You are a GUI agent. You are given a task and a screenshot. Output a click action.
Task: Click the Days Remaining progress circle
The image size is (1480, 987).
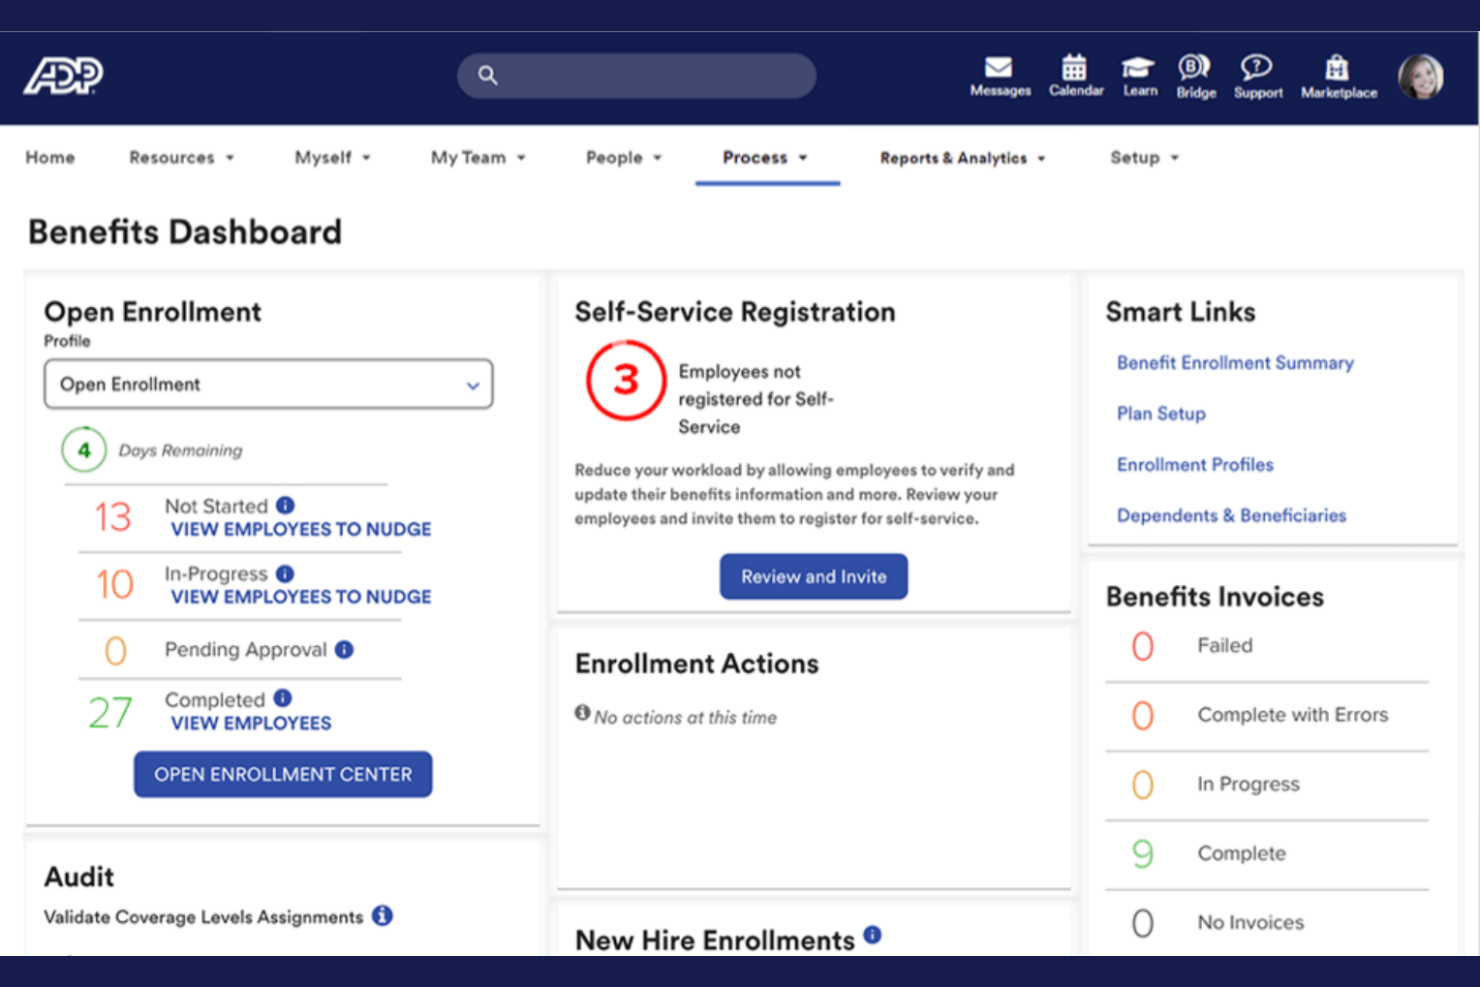pyautogui.click(x=84, y=450)
